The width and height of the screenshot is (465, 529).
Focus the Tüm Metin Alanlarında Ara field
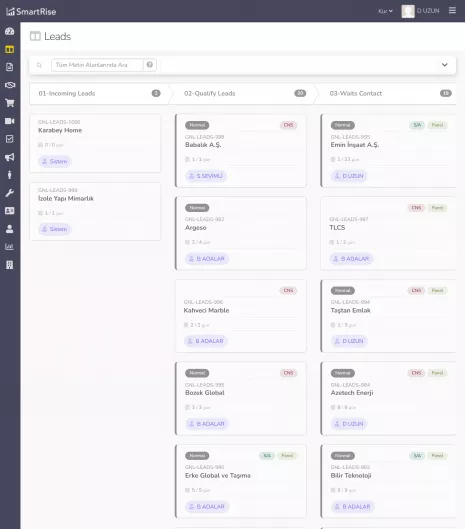click(x=97, y=65)
